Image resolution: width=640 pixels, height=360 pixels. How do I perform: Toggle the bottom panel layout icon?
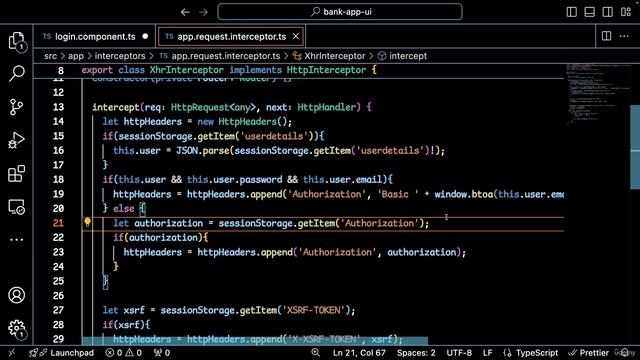tap(589, 12)
